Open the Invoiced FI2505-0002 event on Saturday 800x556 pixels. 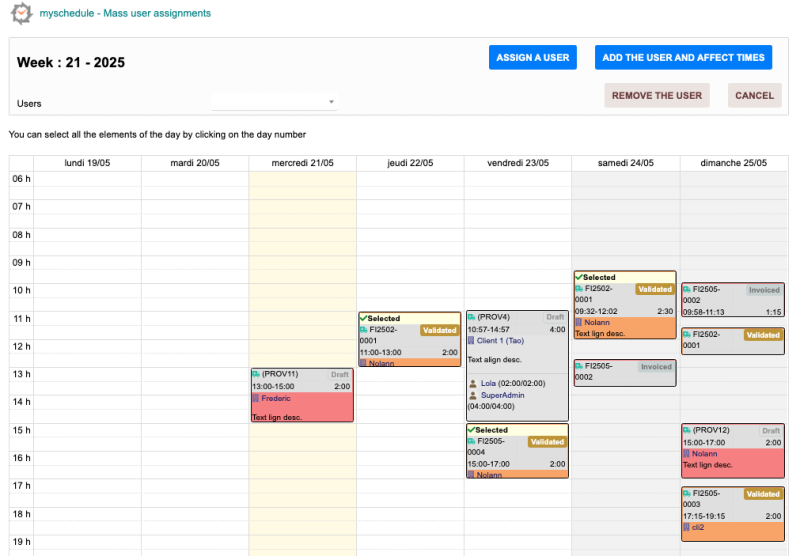624,373
